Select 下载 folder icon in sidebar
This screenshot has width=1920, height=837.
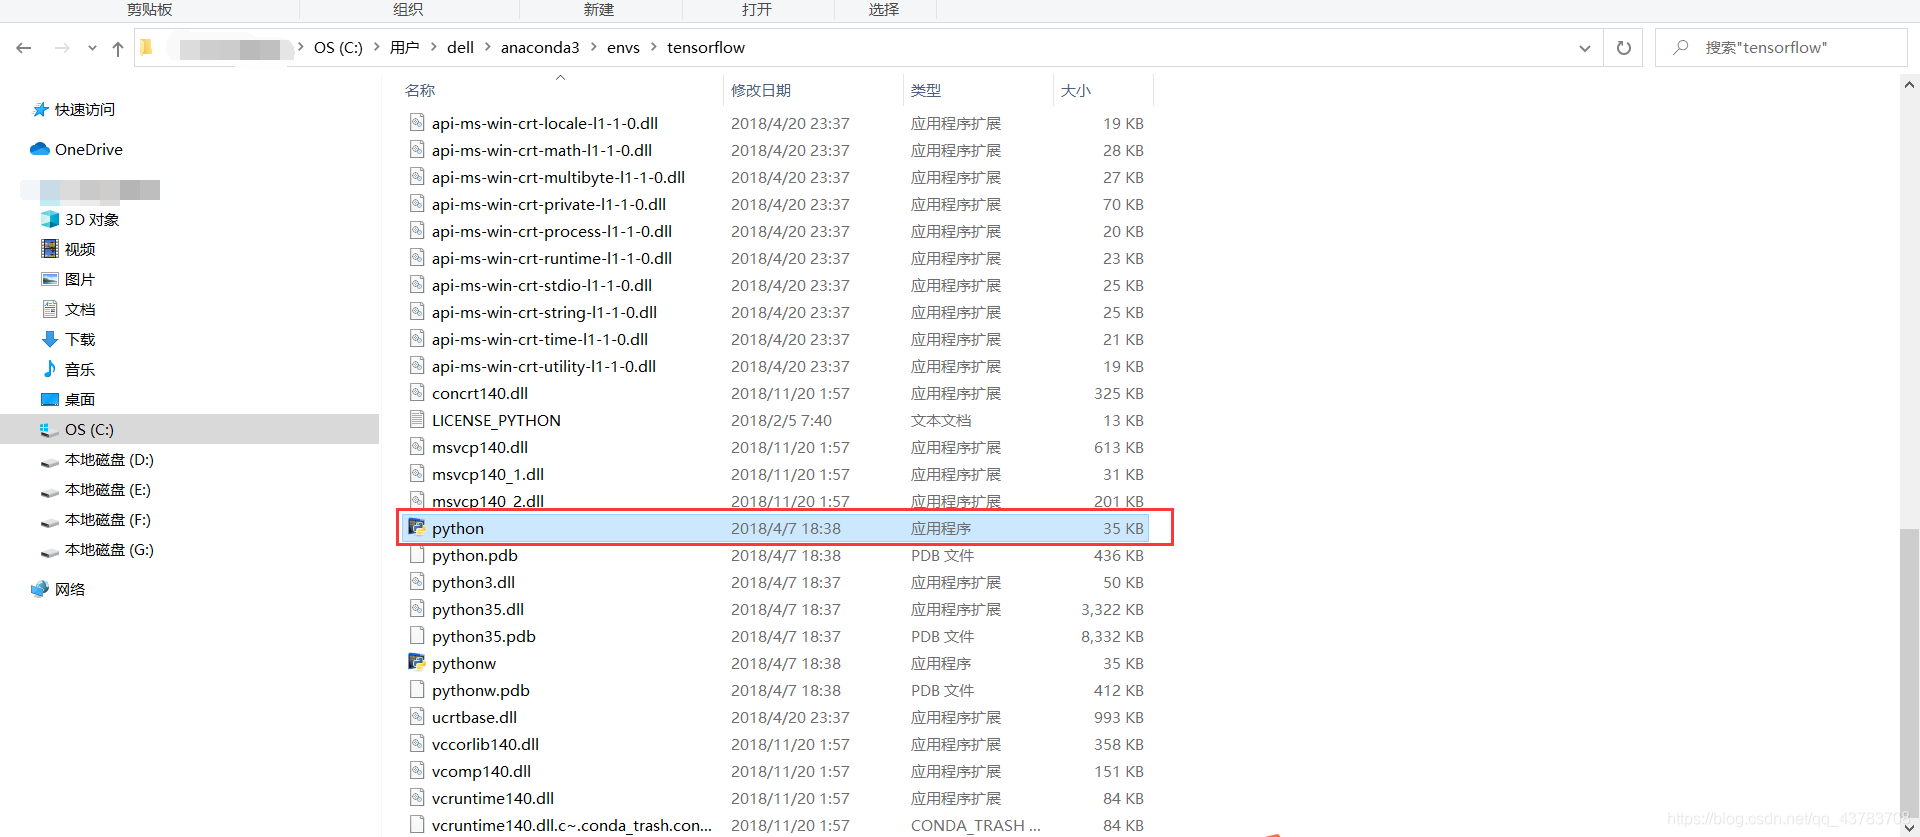click(50, 339)
